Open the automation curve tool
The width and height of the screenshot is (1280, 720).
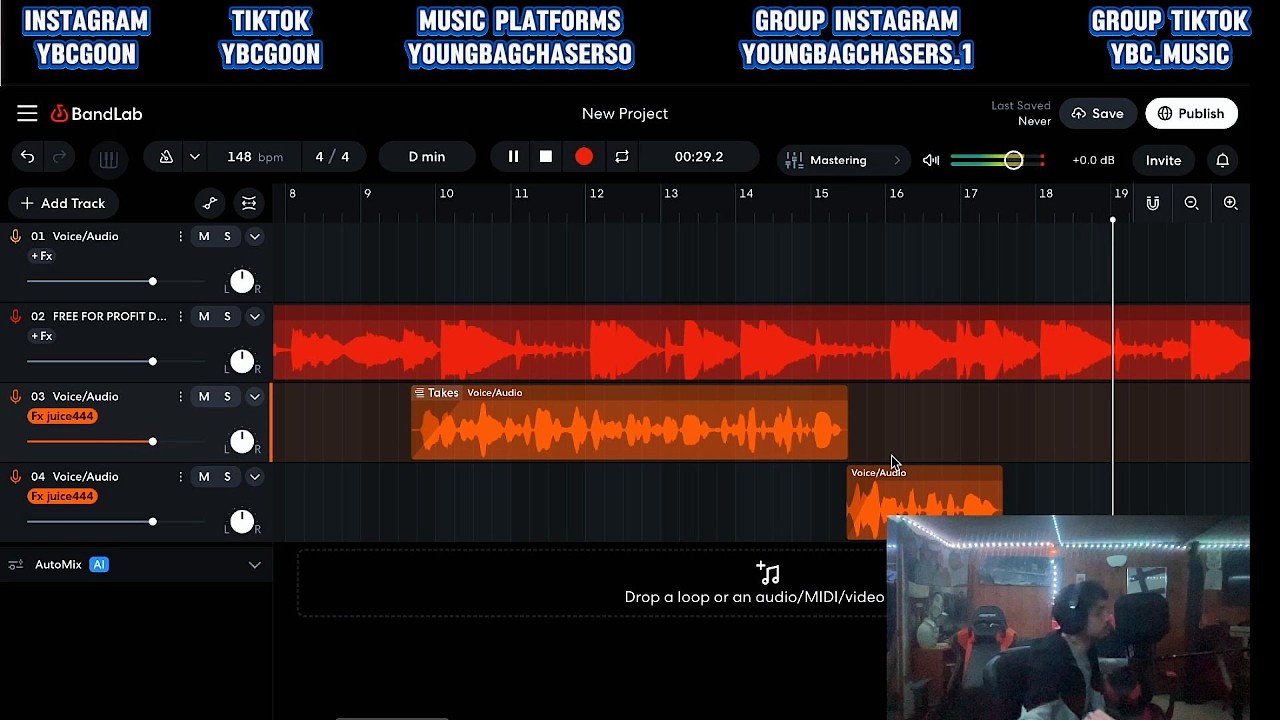210,203
